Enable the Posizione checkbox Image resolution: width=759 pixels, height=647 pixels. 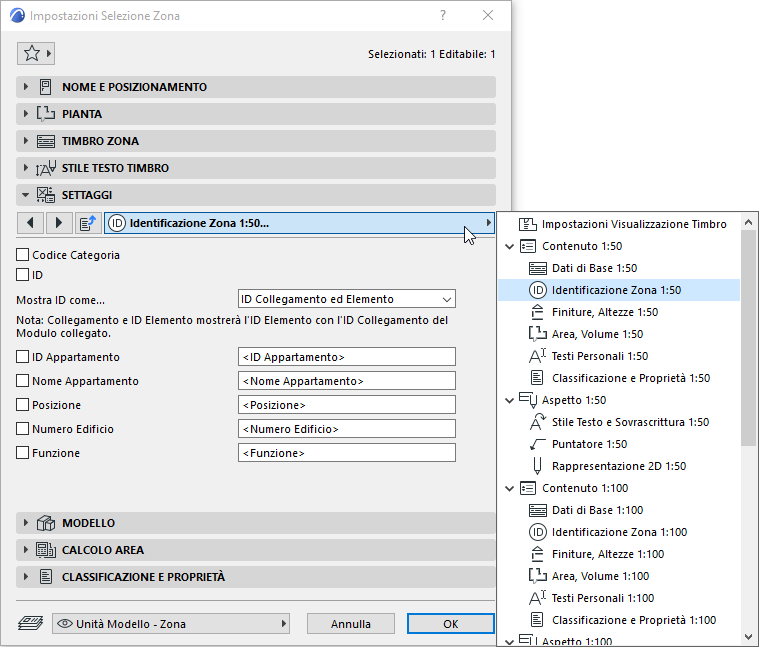point(22,405)
